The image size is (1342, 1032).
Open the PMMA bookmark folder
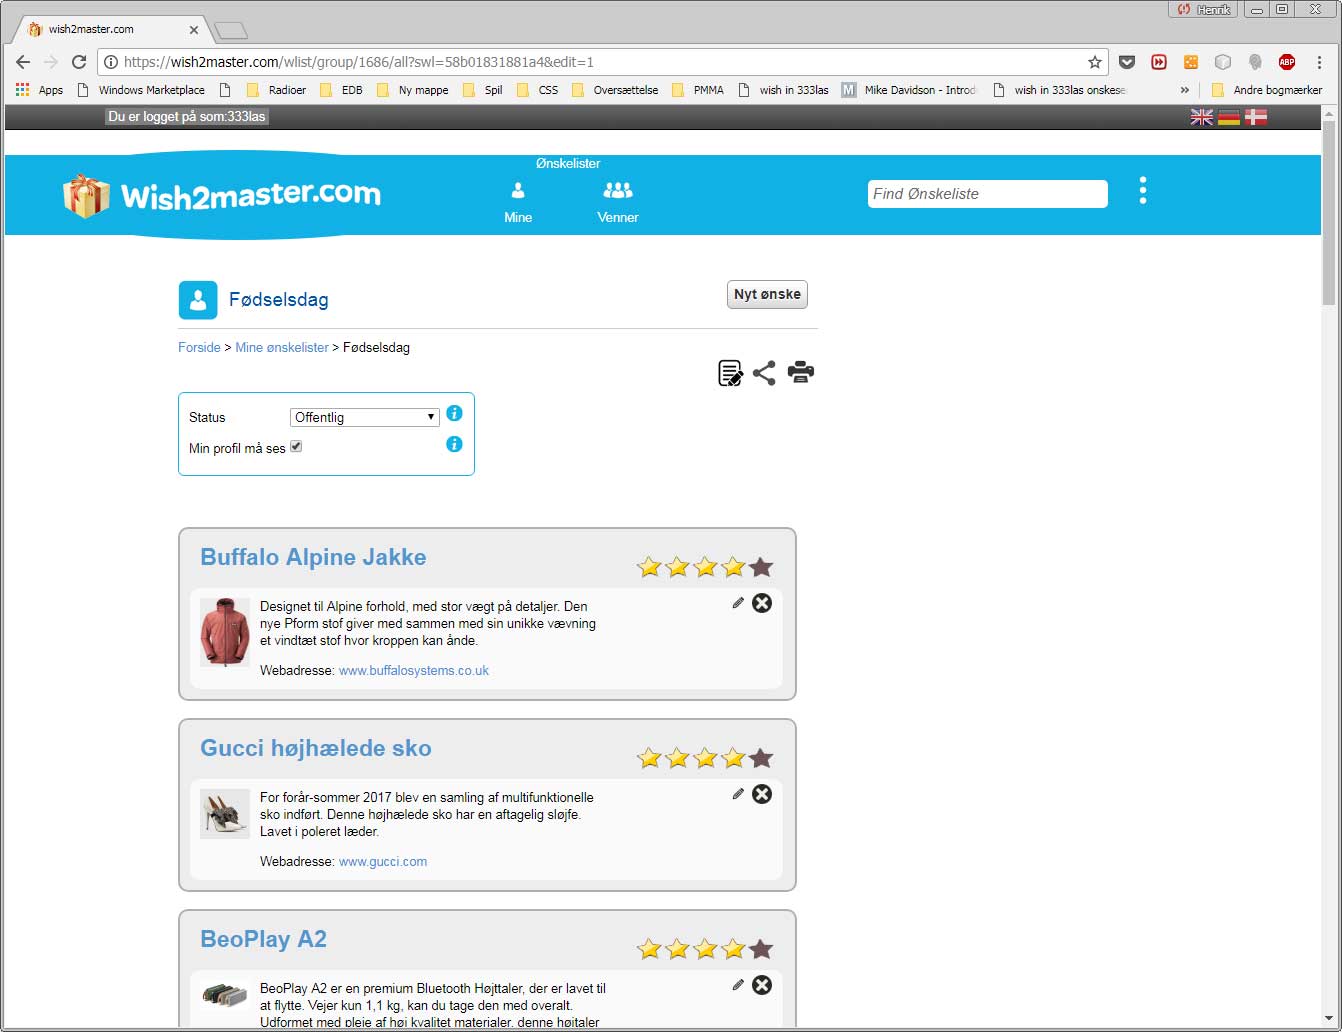click(698, 90)
